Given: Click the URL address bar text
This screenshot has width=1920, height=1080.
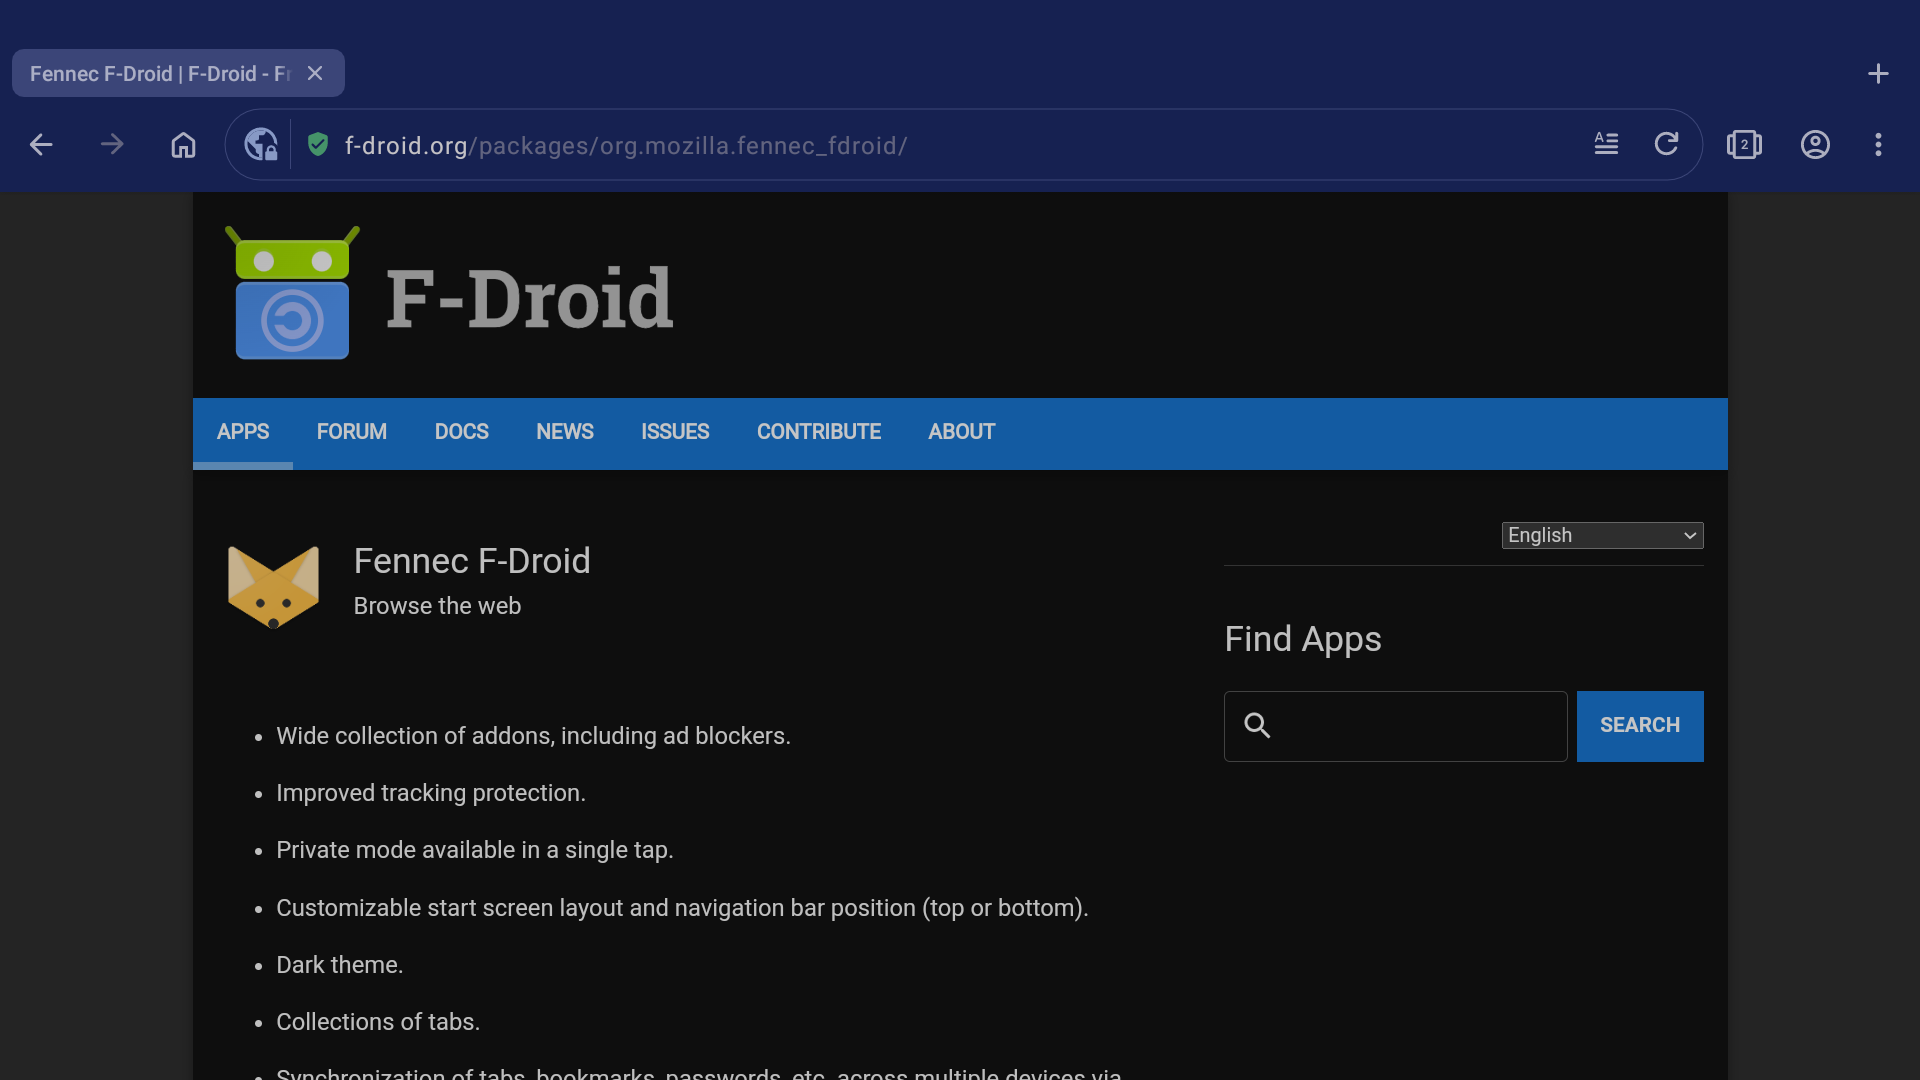Looking at the screenshot, I should point(625,146).
